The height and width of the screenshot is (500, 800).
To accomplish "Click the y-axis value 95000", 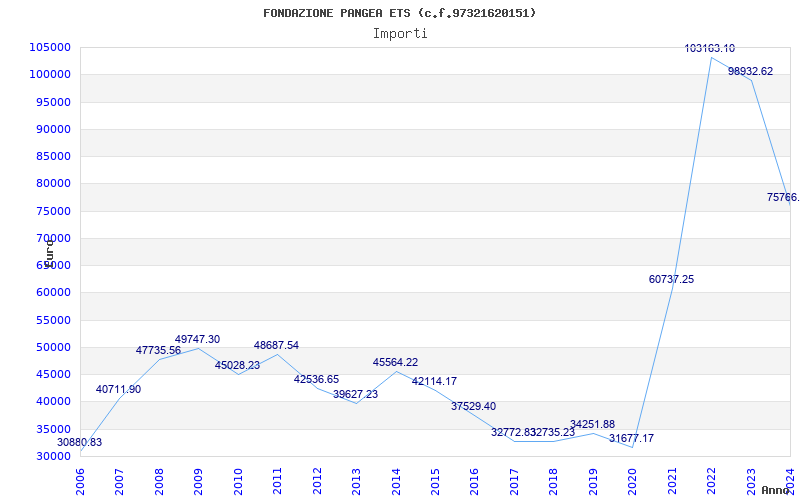I will pos(53,102).
